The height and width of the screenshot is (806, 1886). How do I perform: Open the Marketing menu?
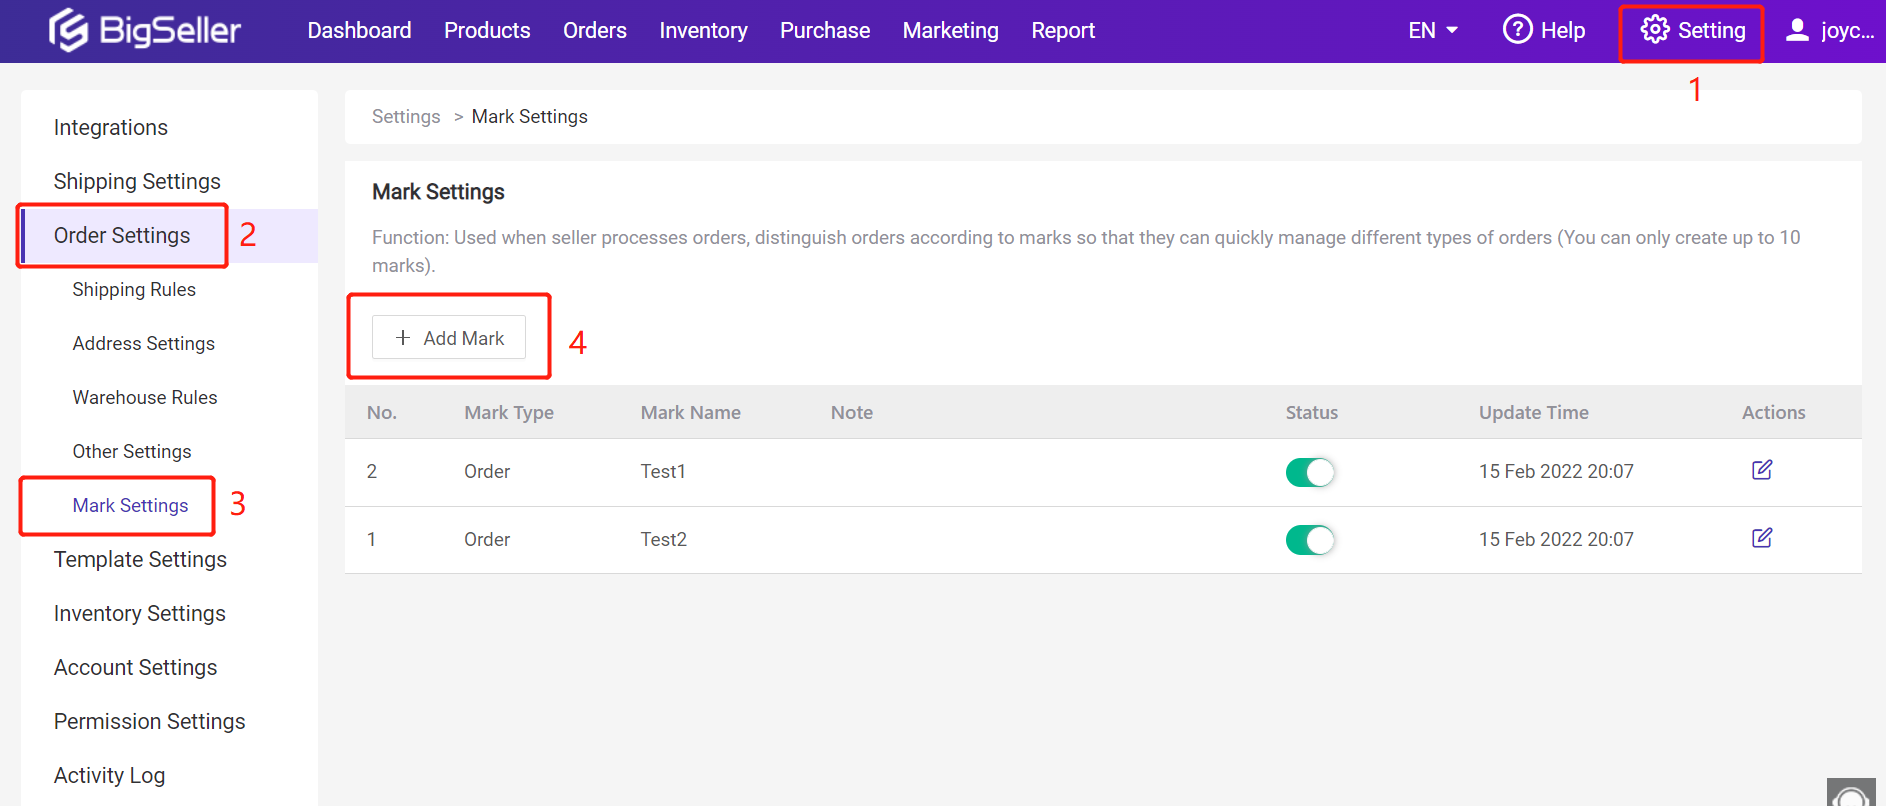pyautogui.click(x=950, y=30)
